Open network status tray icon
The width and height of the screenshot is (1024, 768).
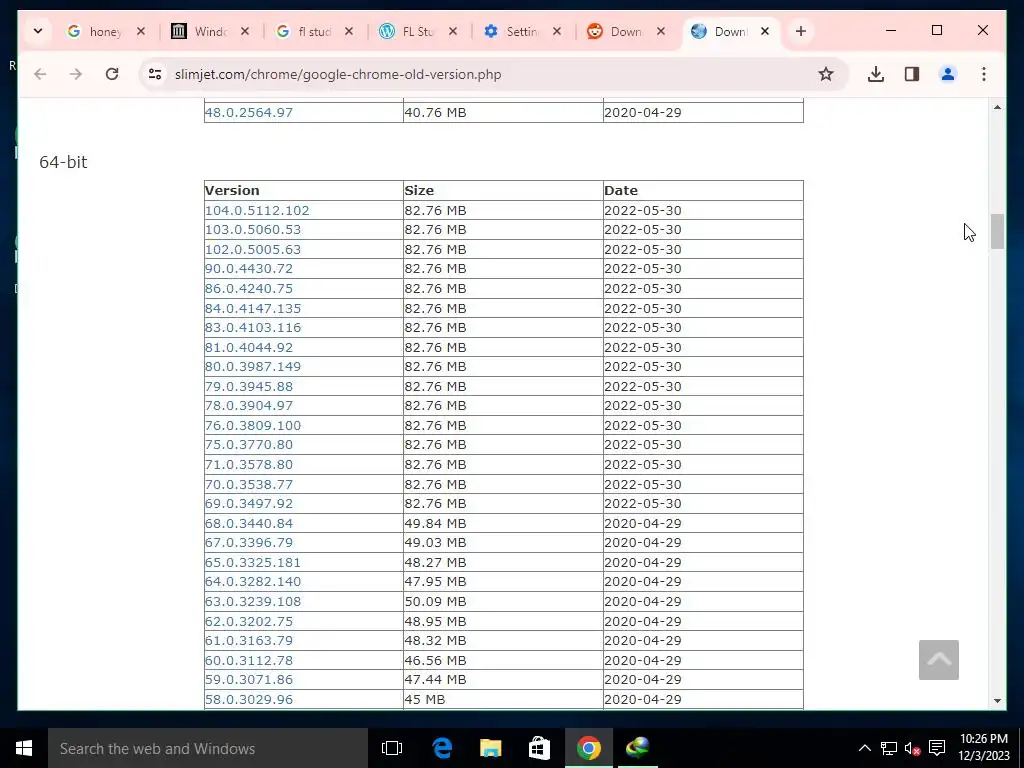(x=889, y=748)
